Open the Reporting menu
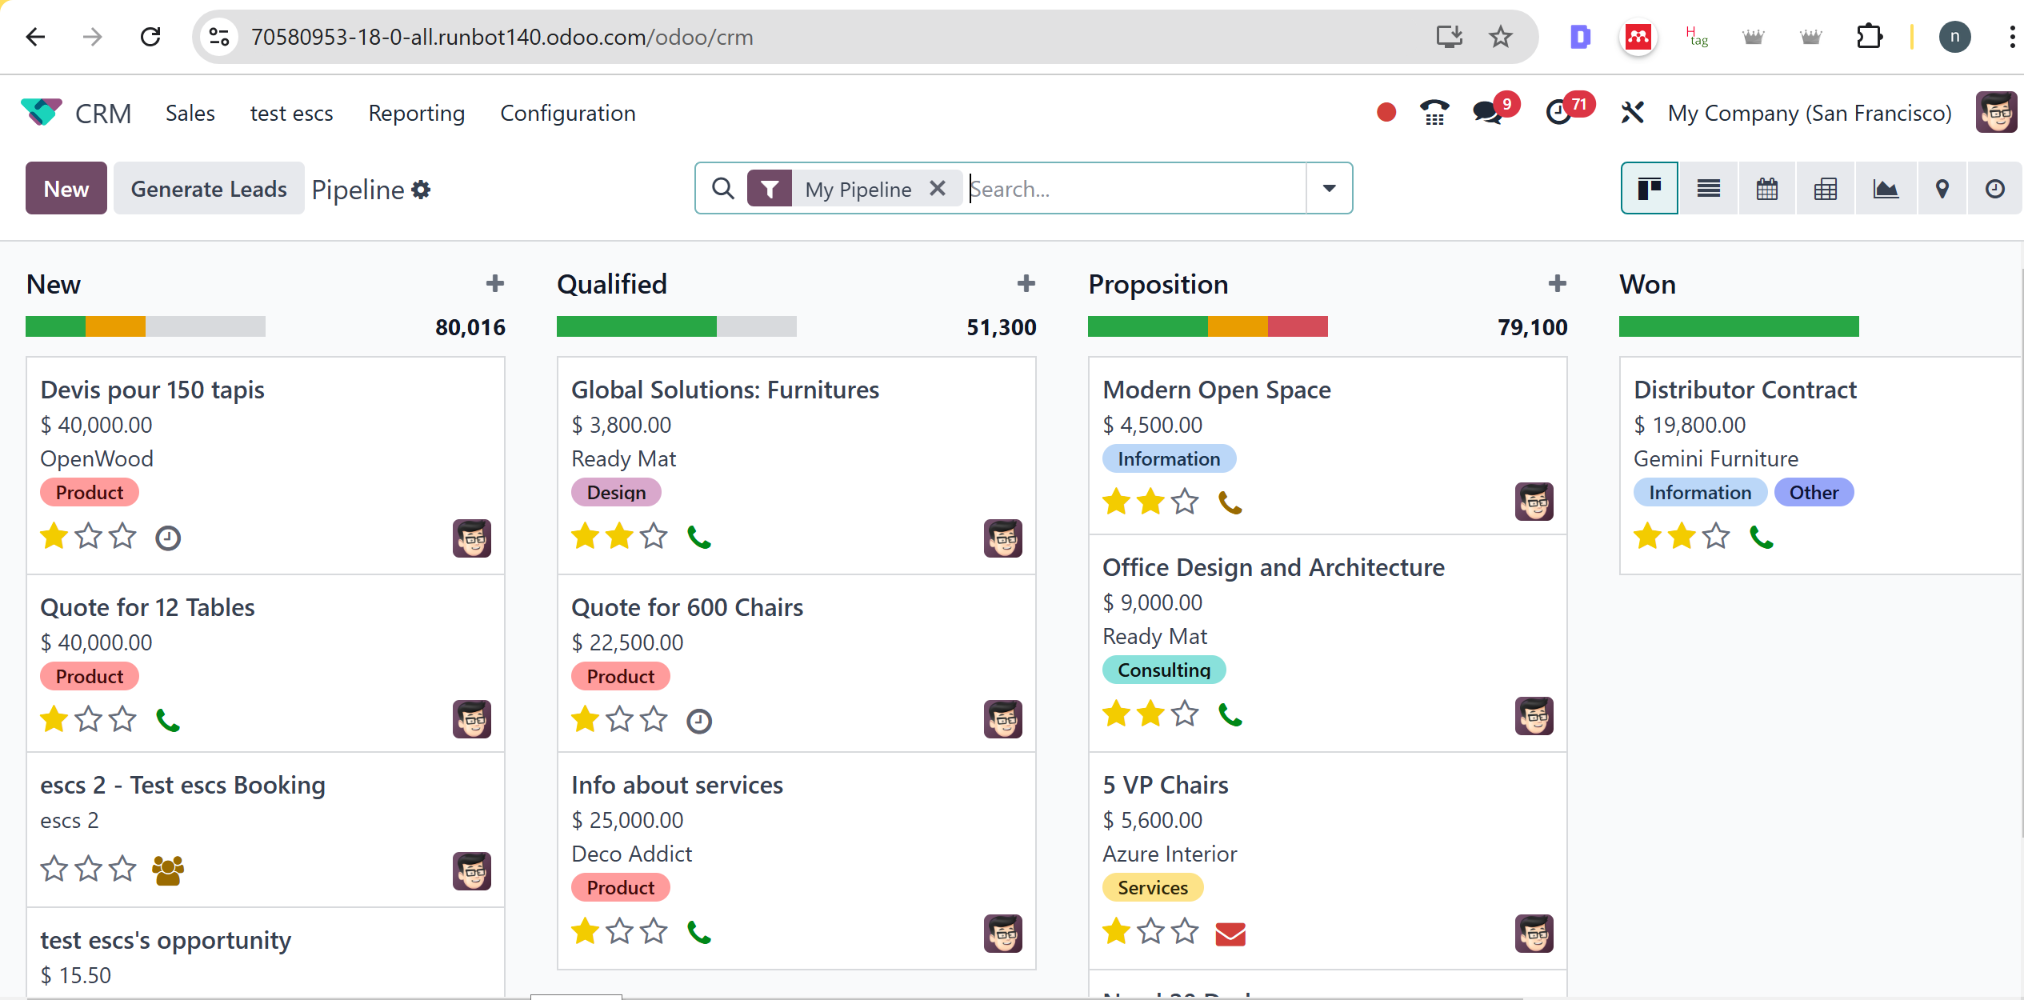The width and height of the screenshot is (2024, 1000). pyautogui.click(x=416, y=113)
